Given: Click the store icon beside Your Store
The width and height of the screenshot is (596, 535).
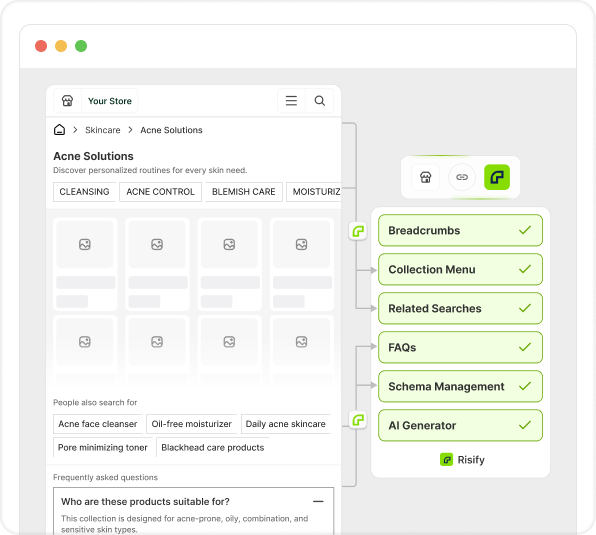Looking at the screenshot, I should tap(67, 101).
